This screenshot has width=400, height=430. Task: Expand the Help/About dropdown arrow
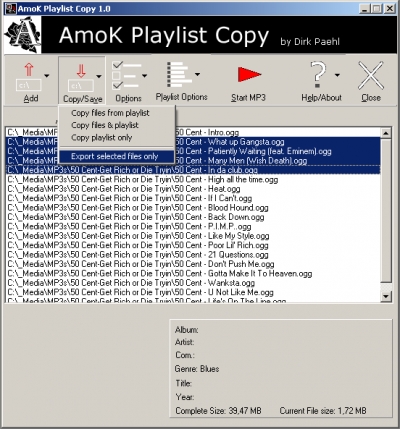[x=337, y=75]
